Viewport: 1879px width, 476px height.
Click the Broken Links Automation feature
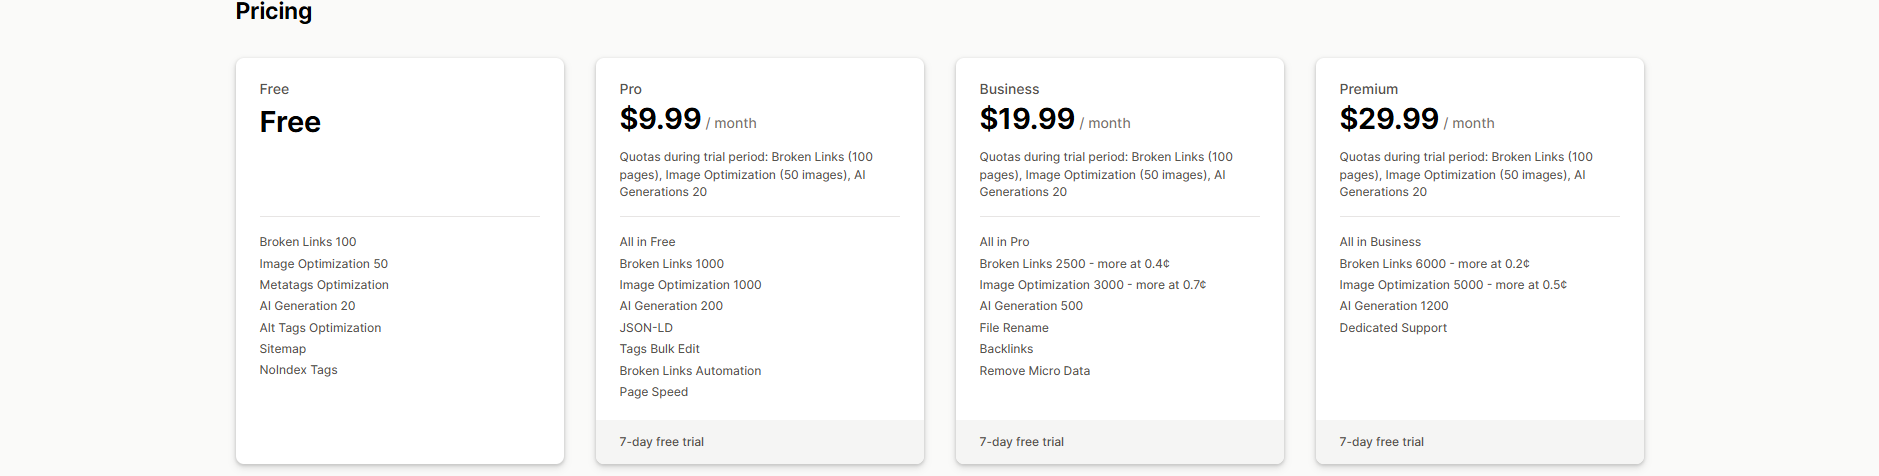click(x=690, y=371)
